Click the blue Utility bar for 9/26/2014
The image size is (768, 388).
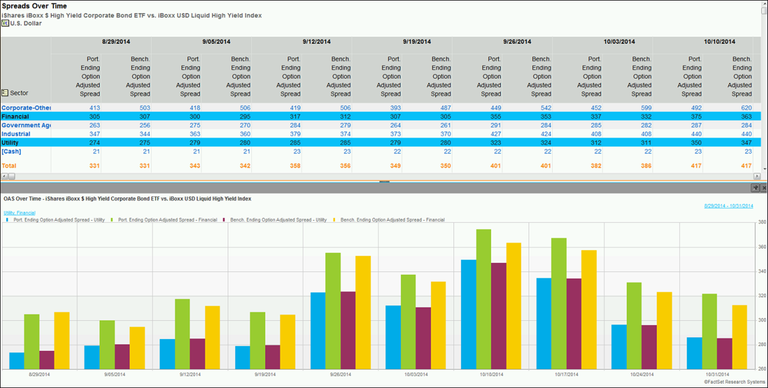(318, 331)
